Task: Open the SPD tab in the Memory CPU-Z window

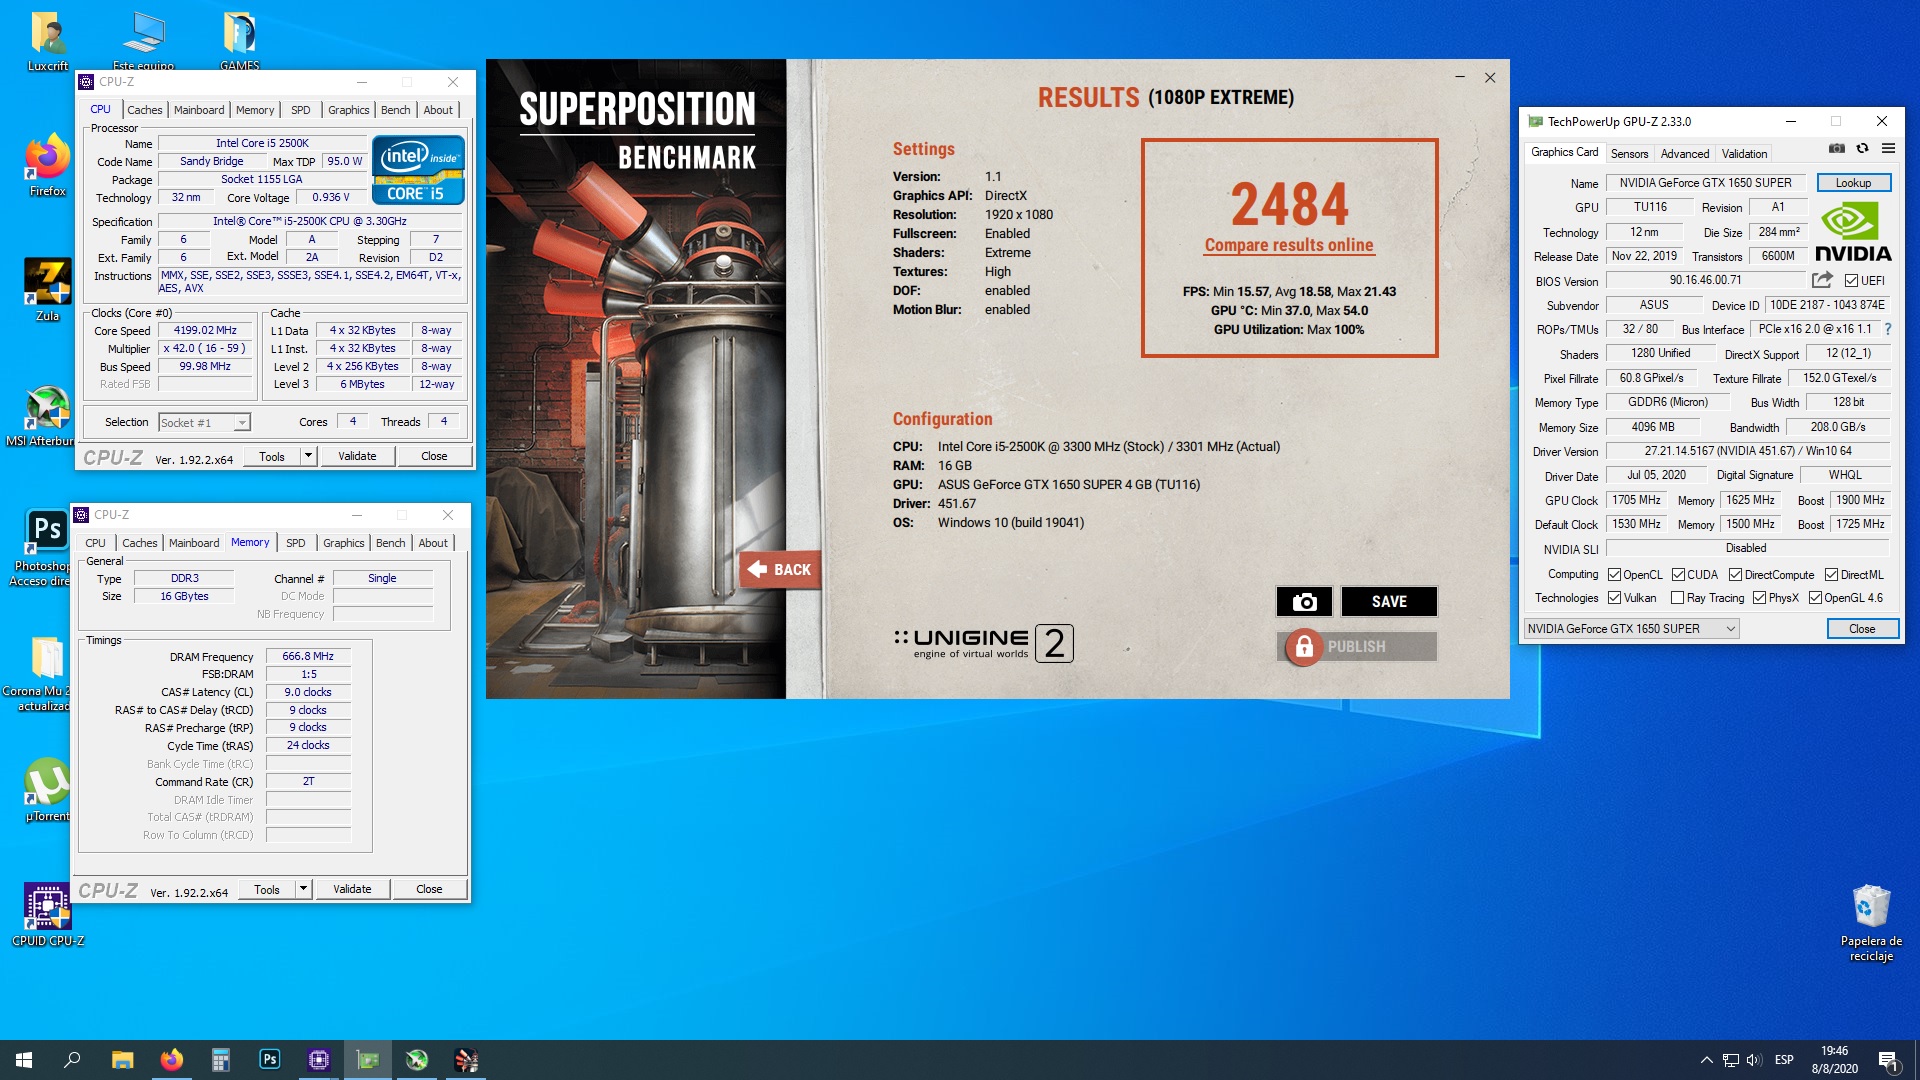Action: 295,543
